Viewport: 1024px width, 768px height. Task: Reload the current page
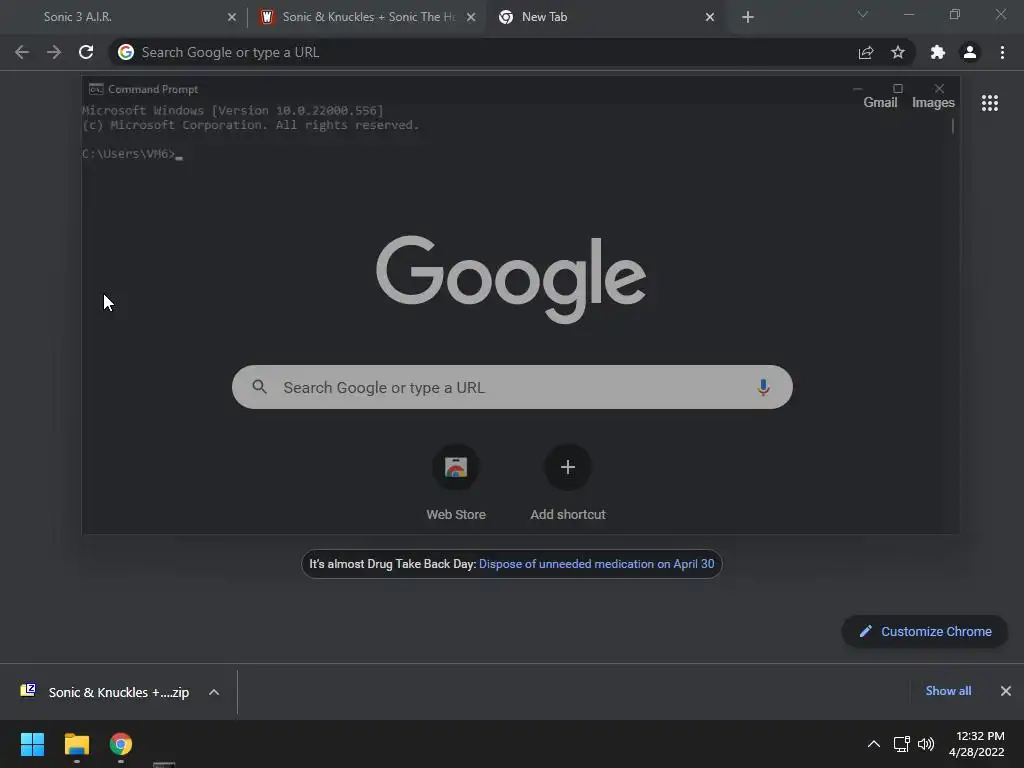(x=86, y=52)
